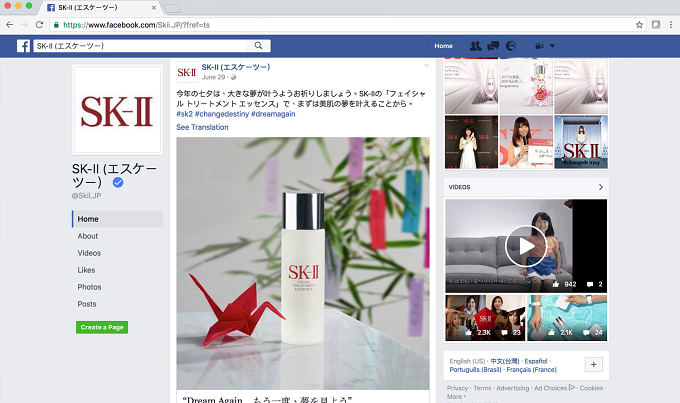
Task: Click the browser extension icon
Action: tap(656, 25)
